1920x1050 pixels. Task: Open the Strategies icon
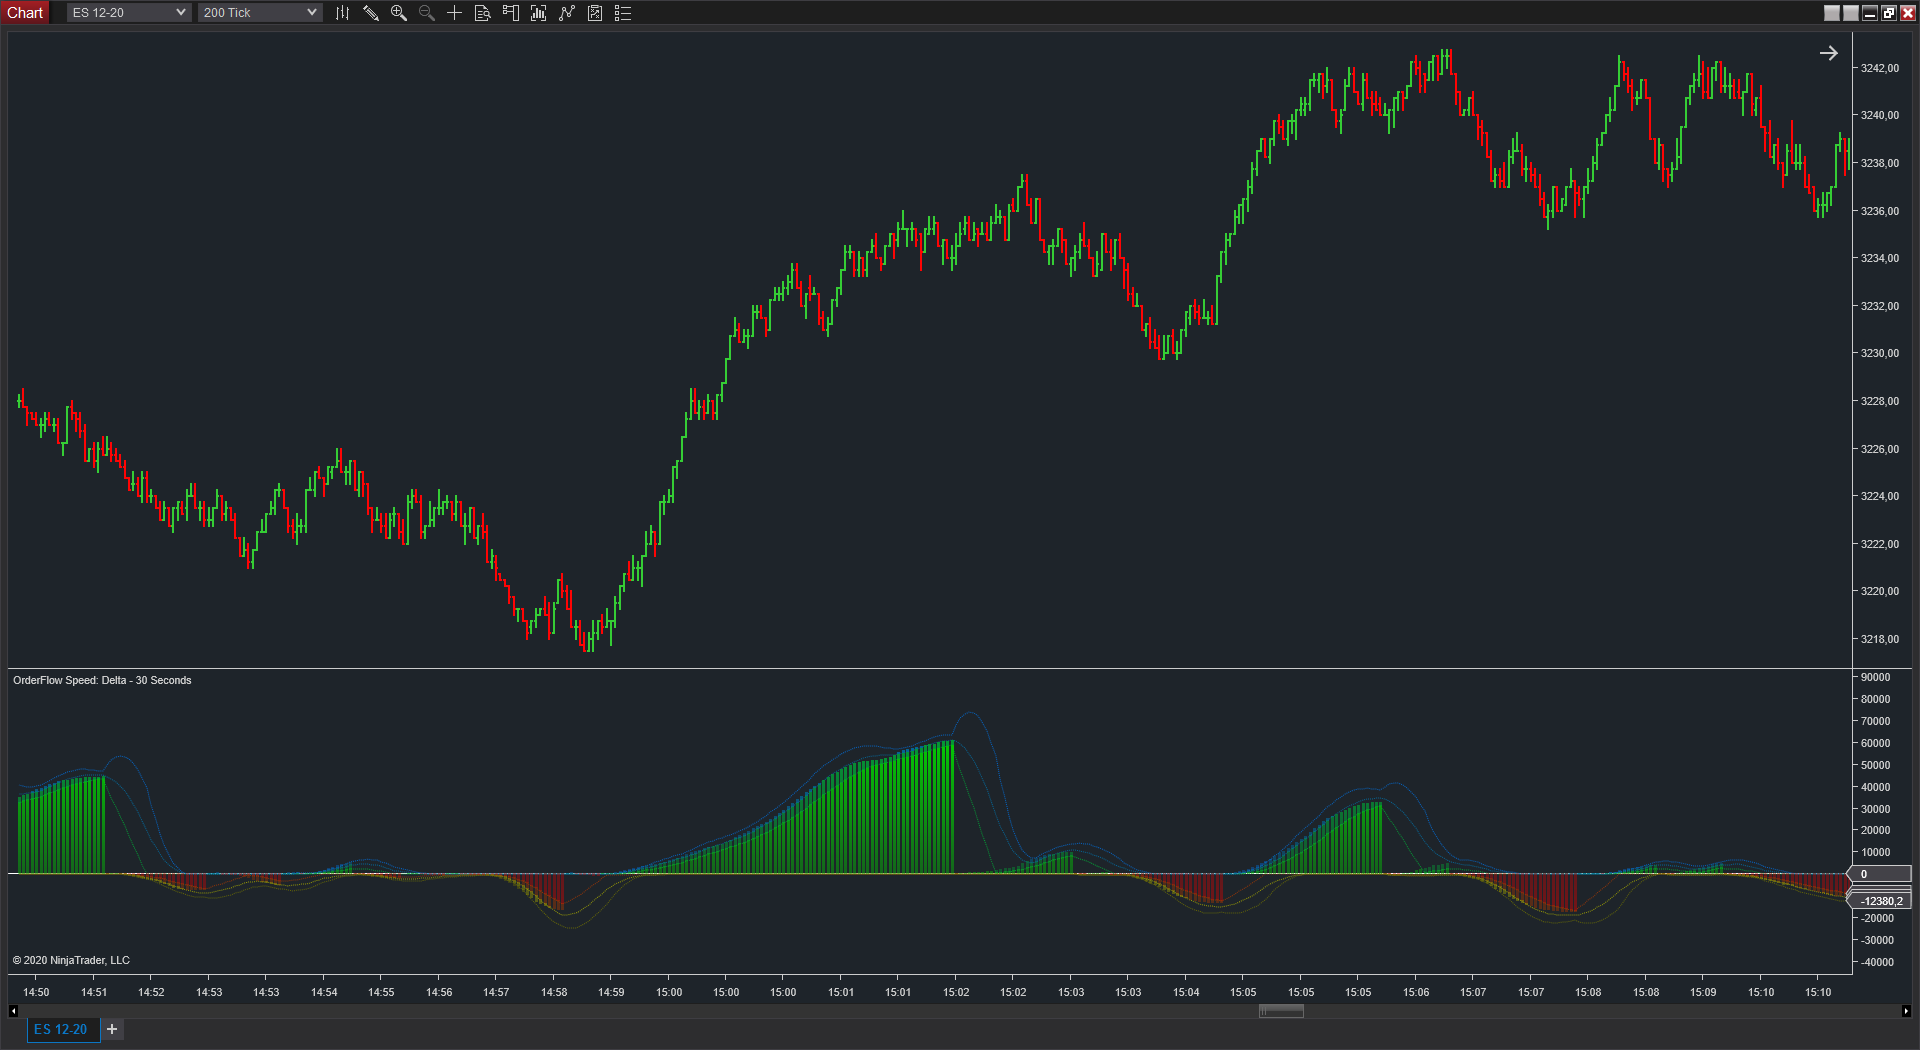(x=595, y=13)
